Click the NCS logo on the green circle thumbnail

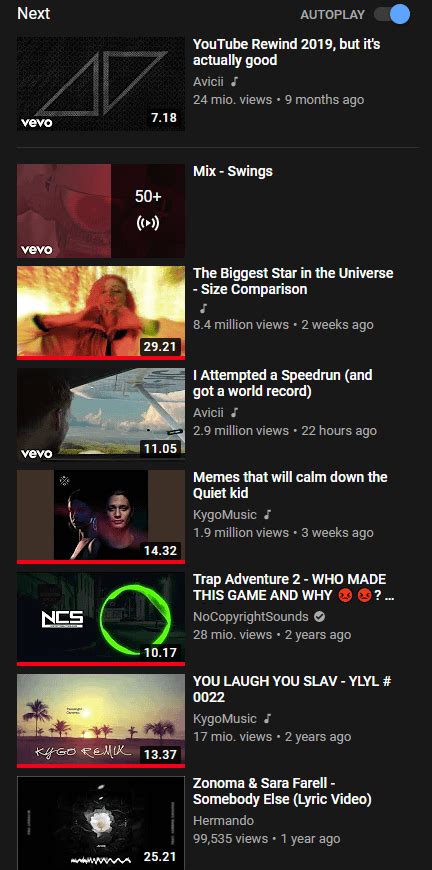63,619
